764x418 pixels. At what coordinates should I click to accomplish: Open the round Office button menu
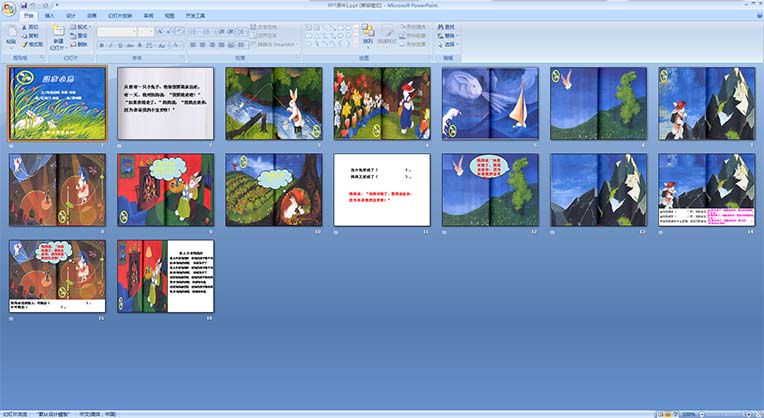coord(9,9)
